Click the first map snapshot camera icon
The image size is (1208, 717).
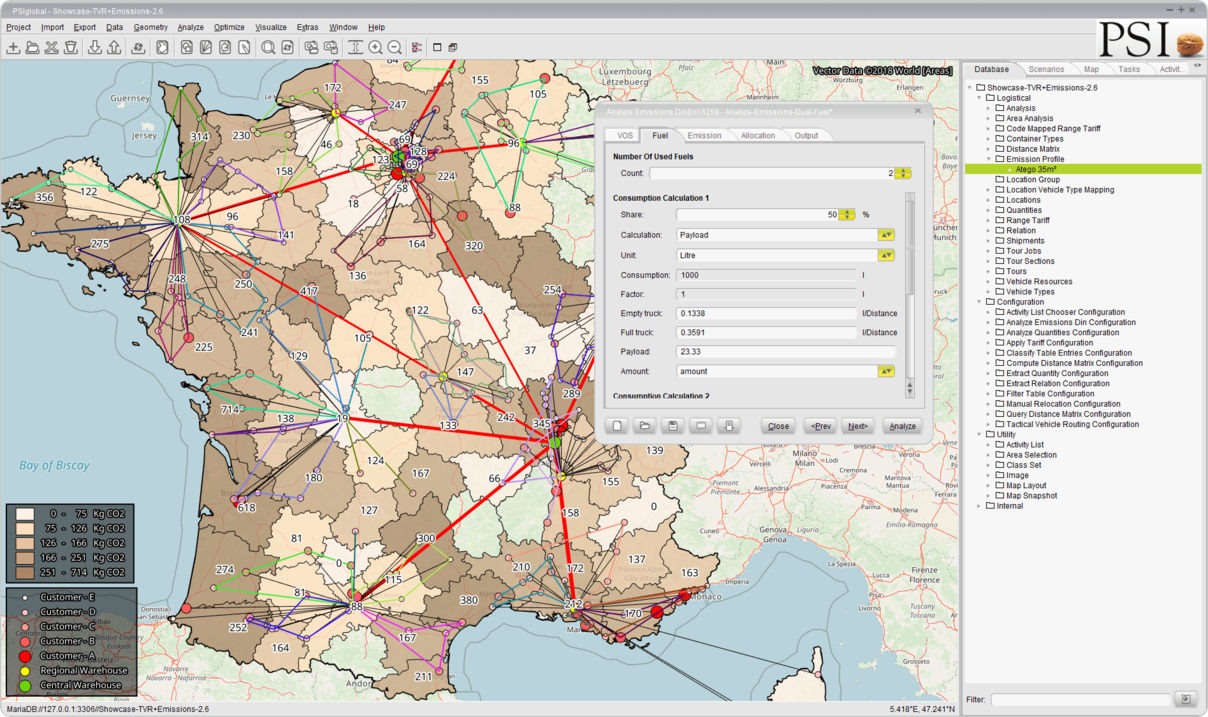click(x=311, y=47)
